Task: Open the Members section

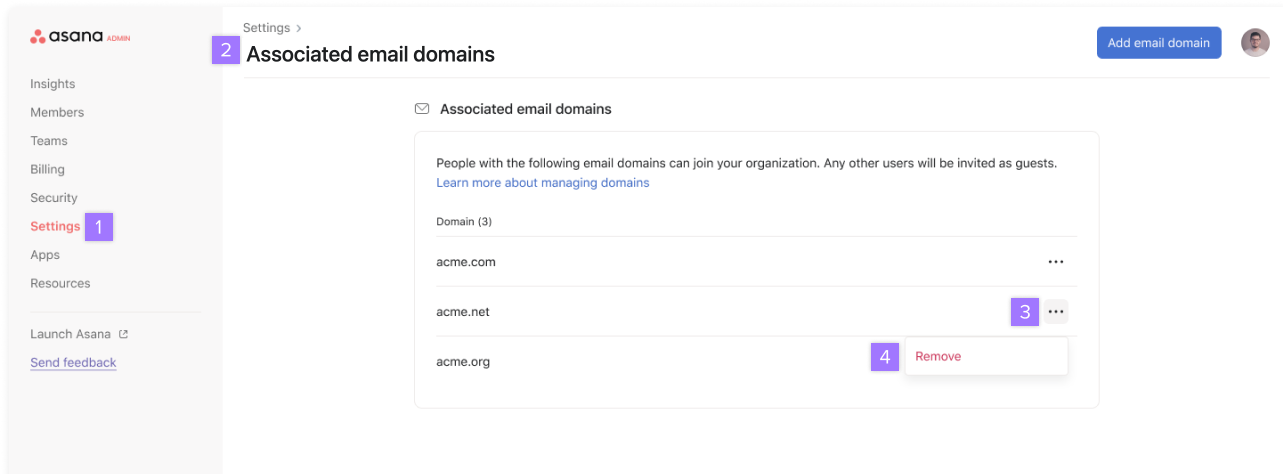Action: pyautogui.click(x=57, y=112)
